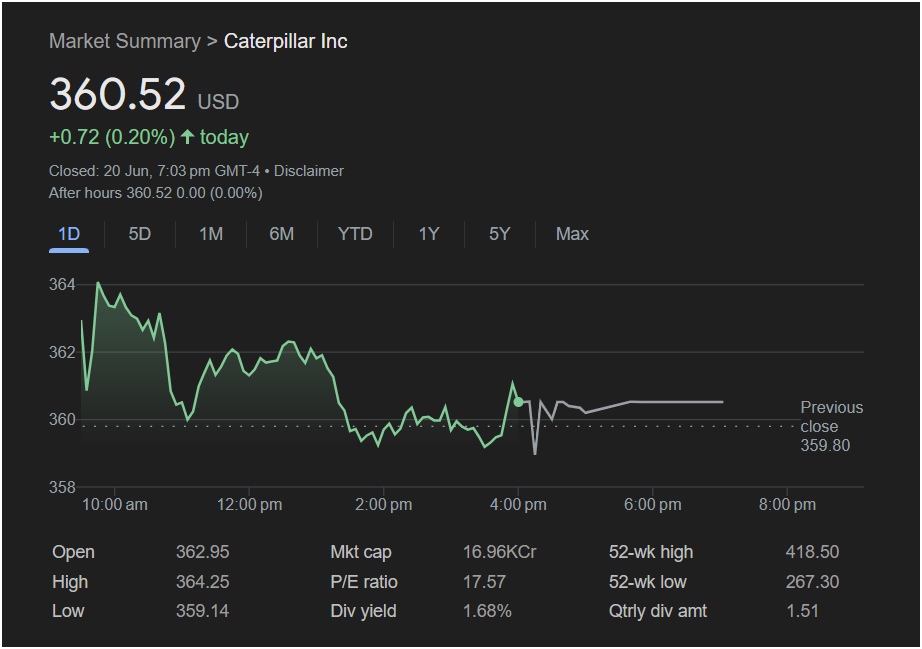Click the 364 price axis label
This screenshot has width=922, height=649.
(62, 285)
